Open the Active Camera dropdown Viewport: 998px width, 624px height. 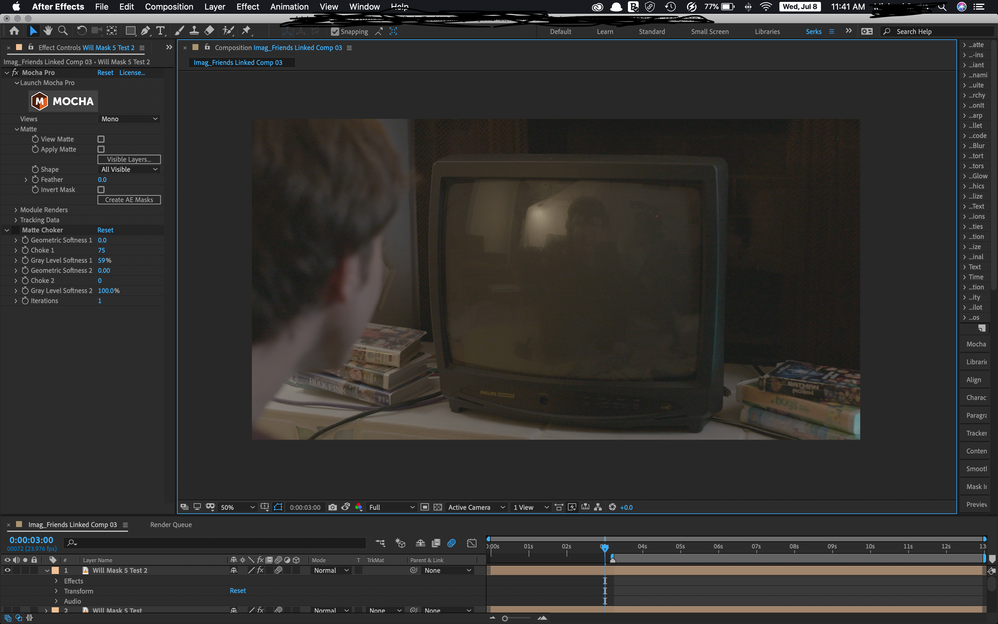pyautogui.click(x=476, y=507)
